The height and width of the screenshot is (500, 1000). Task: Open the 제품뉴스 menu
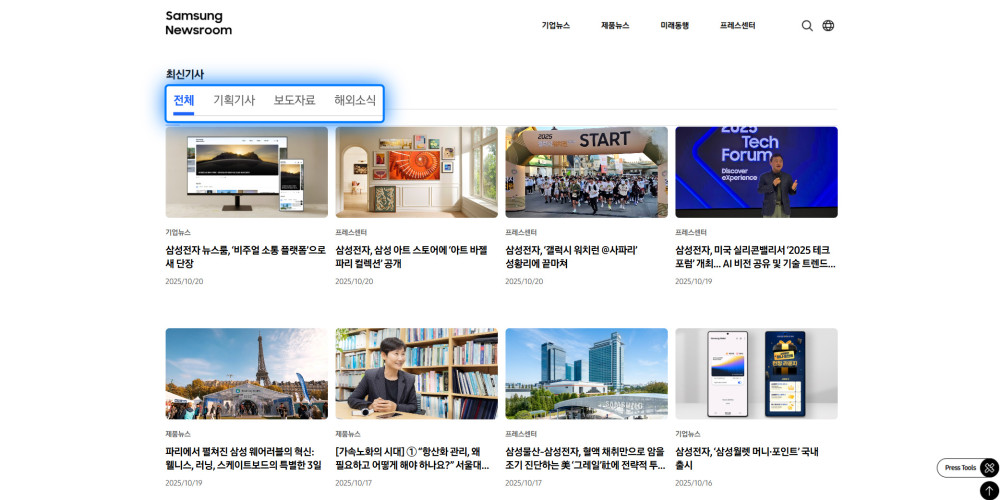pos(615,26)
